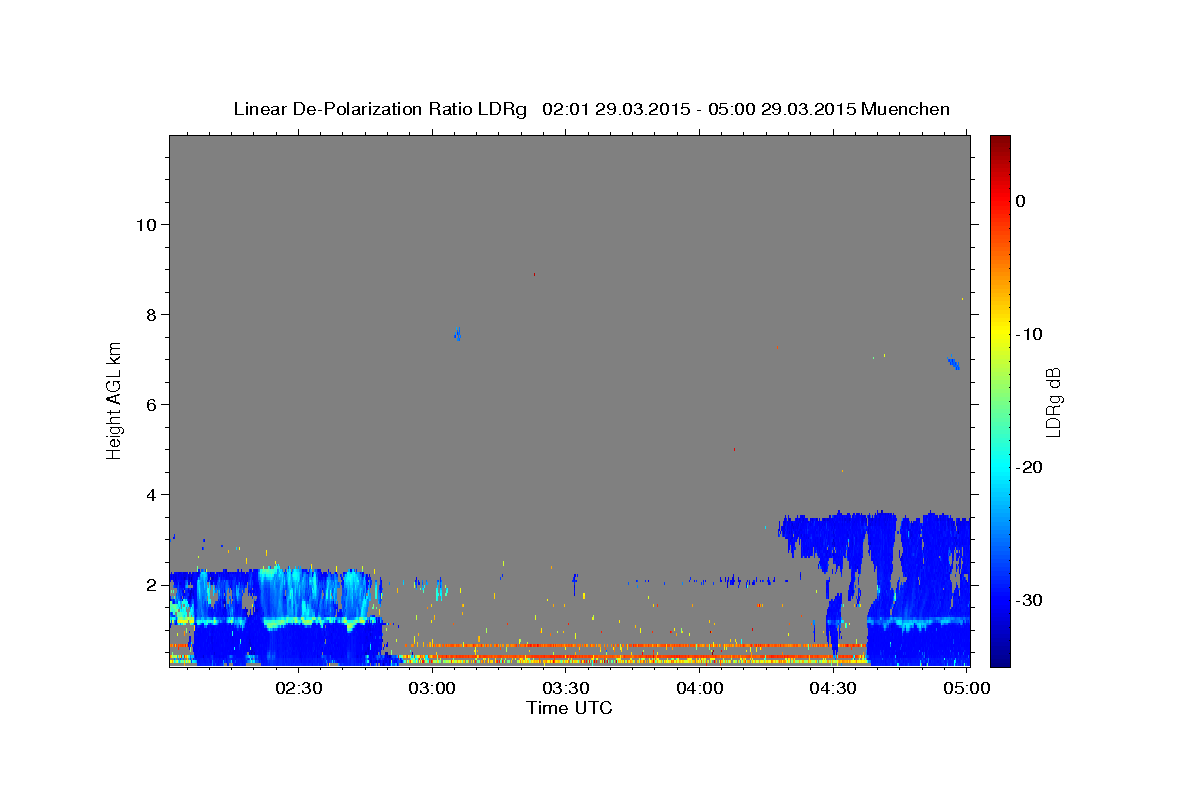Click the height tick label 4

150,494
